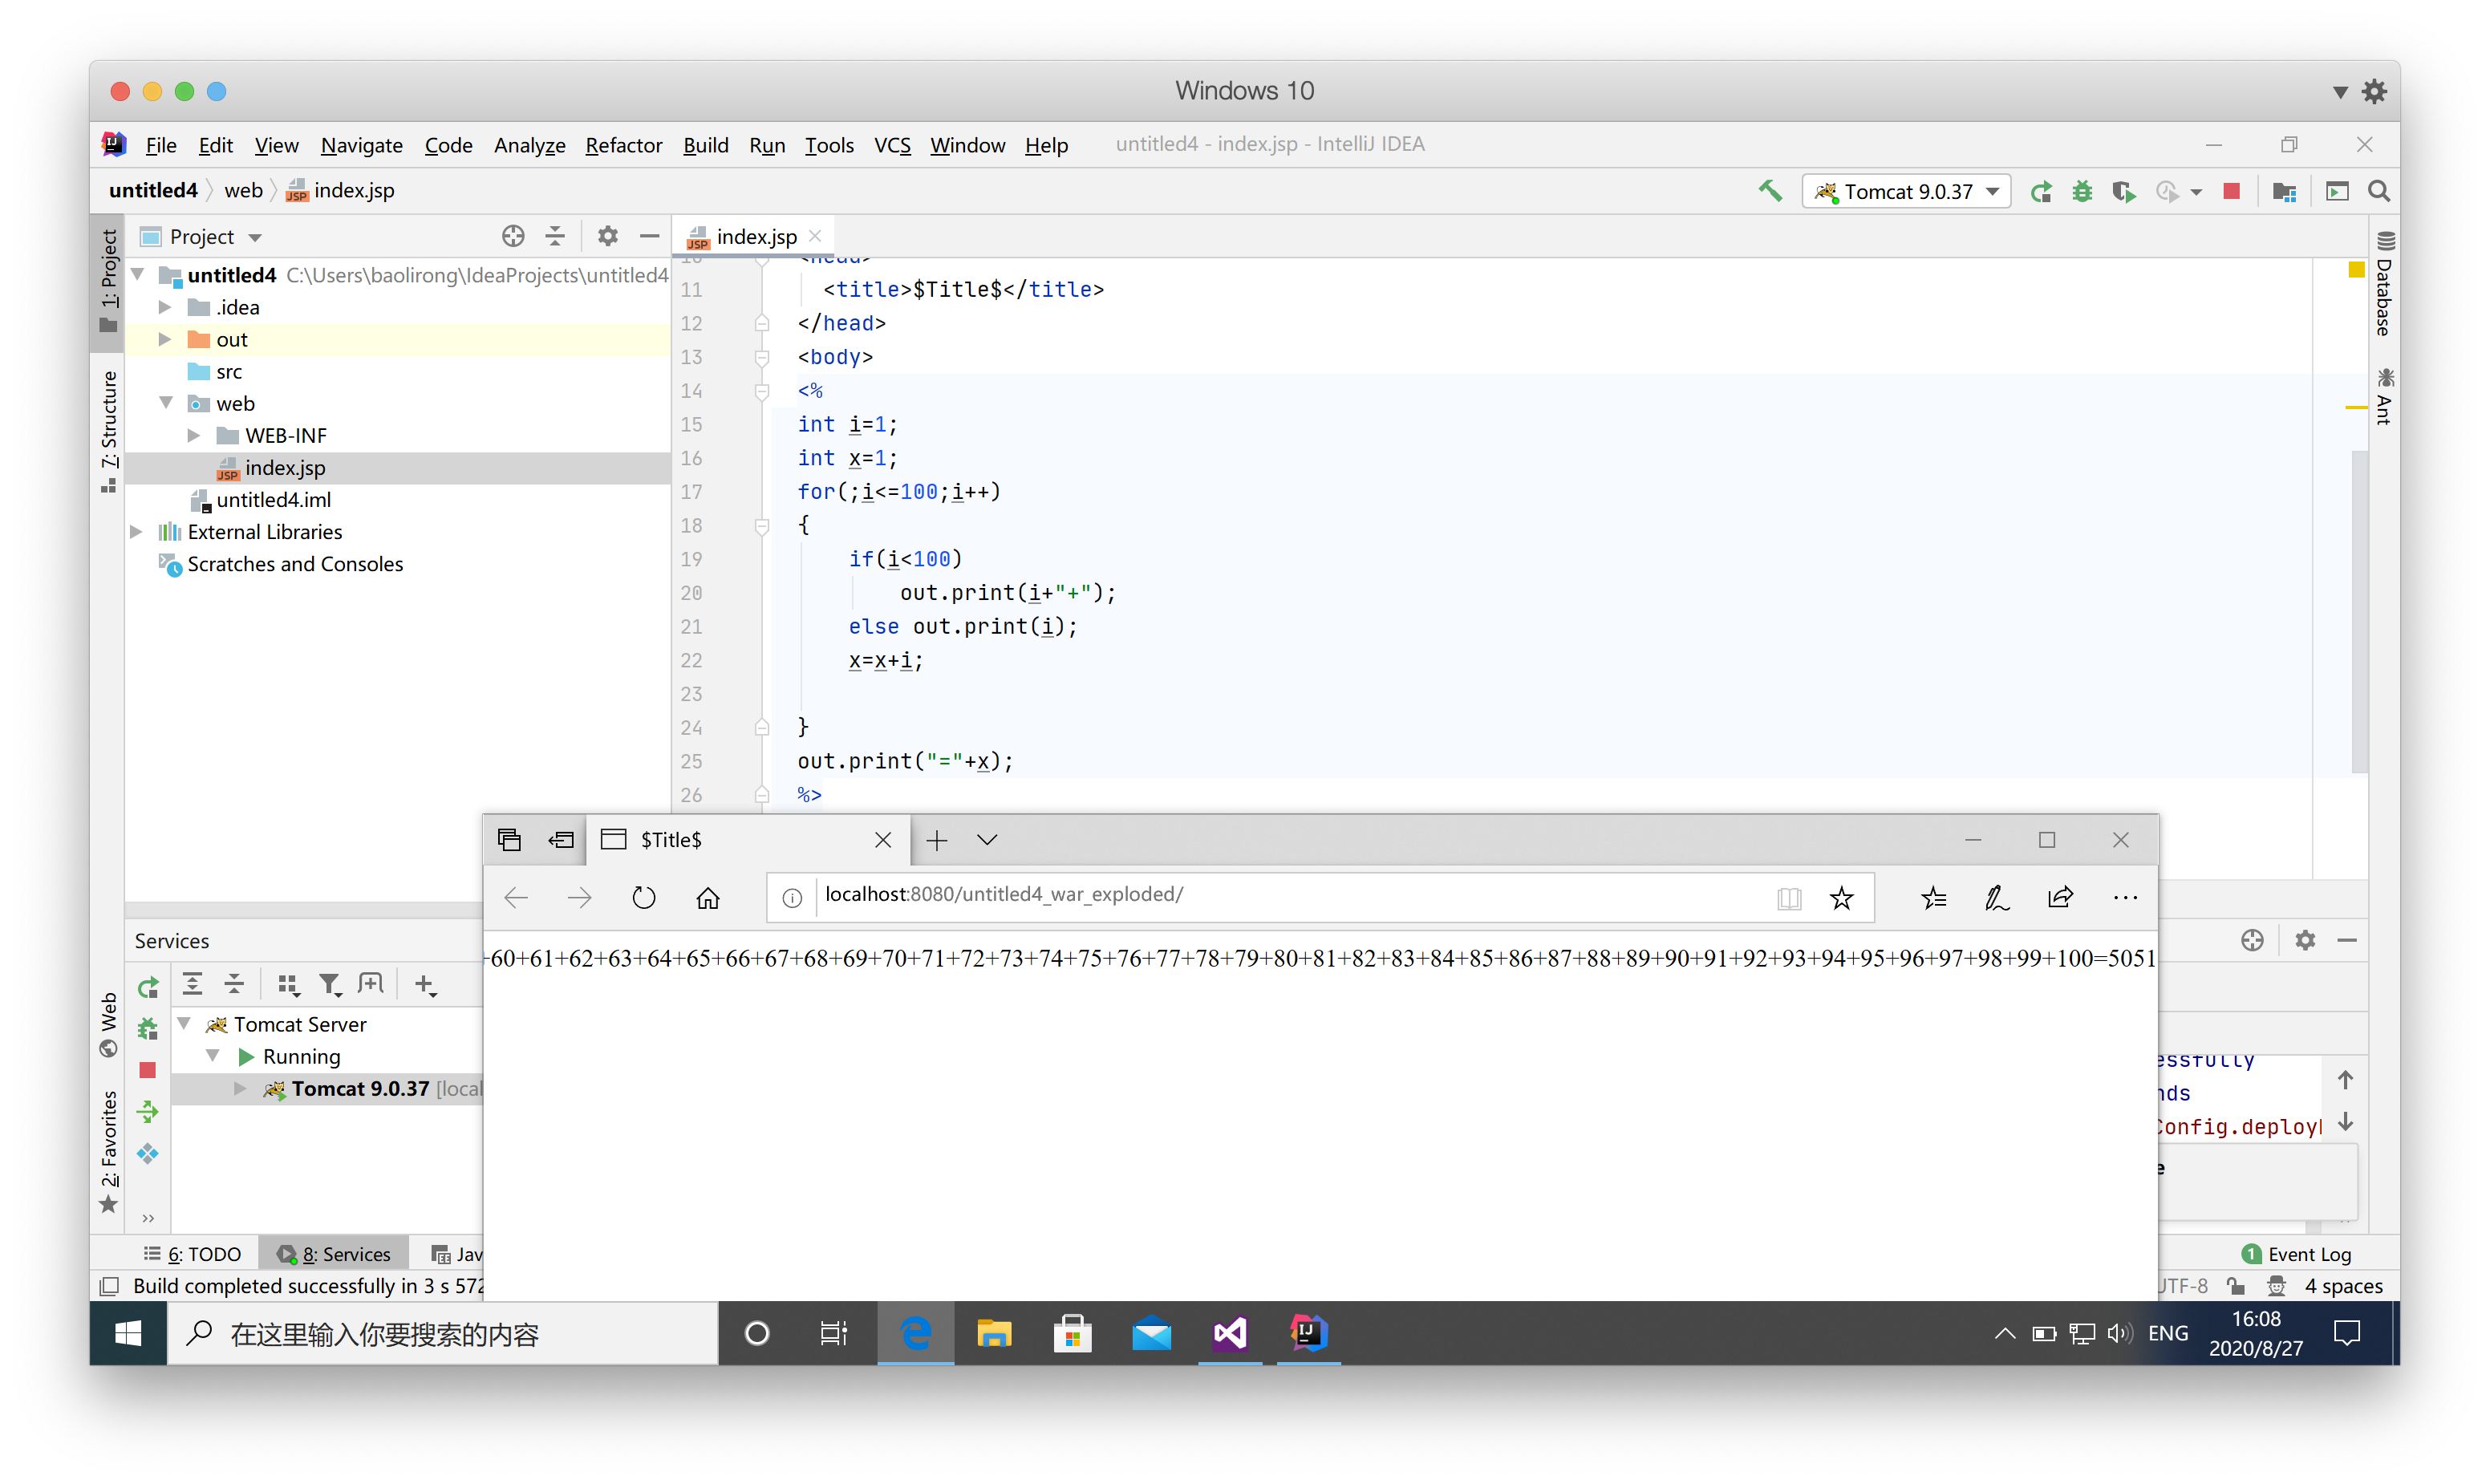Toggle the 7: Structure tool window

tap(108, 432)
